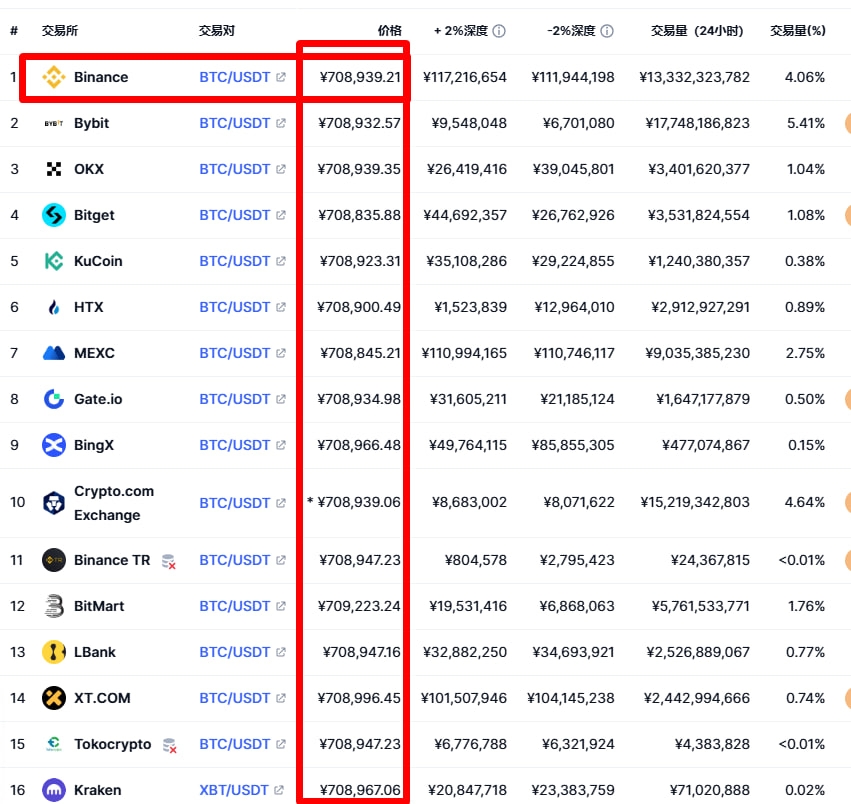Sort by +2%深度 column header
The height and width of the screenshot is (804, 851).
[461, 31]
